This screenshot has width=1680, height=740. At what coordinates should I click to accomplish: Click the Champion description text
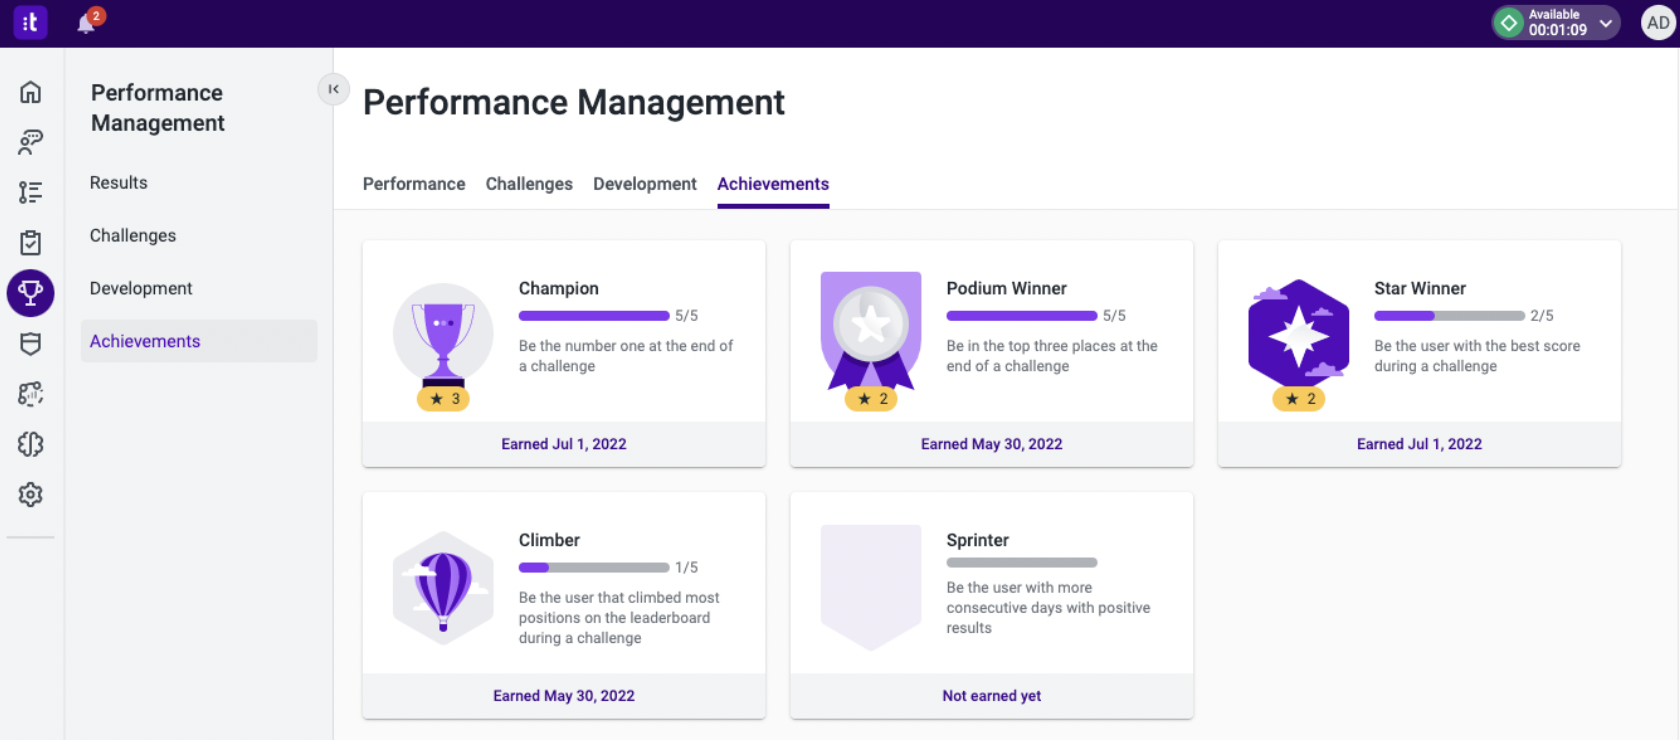click(x=626, y=356)
